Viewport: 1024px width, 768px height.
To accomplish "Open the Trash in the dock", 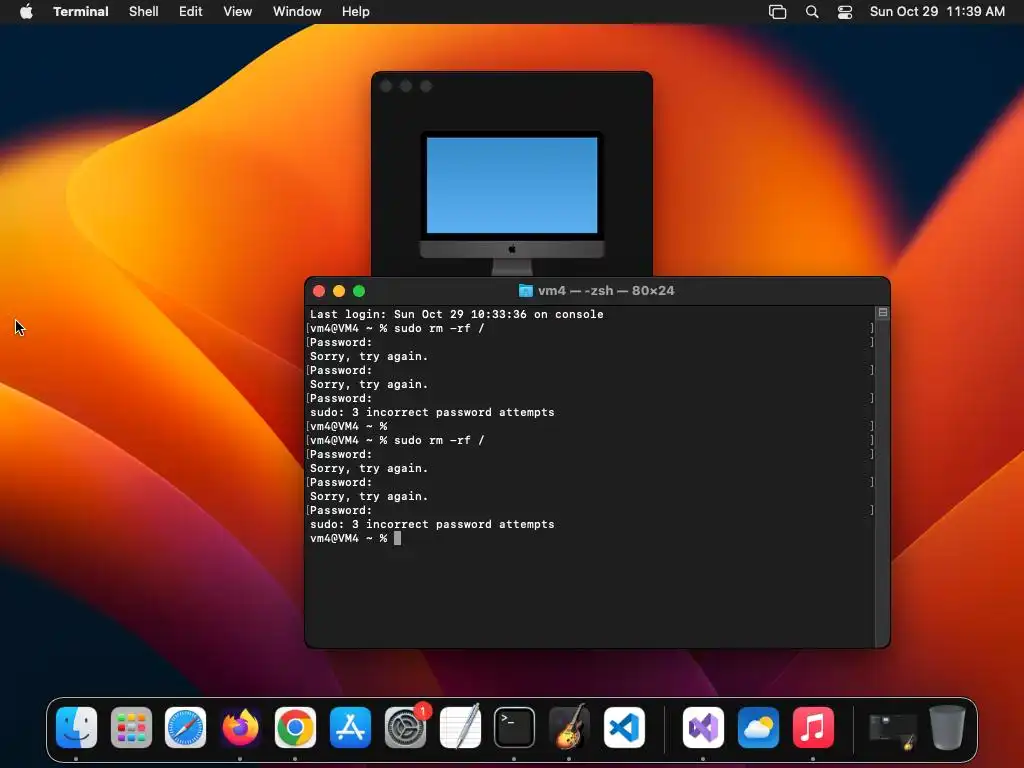I will pyautogui.click(x=947, y=727).
